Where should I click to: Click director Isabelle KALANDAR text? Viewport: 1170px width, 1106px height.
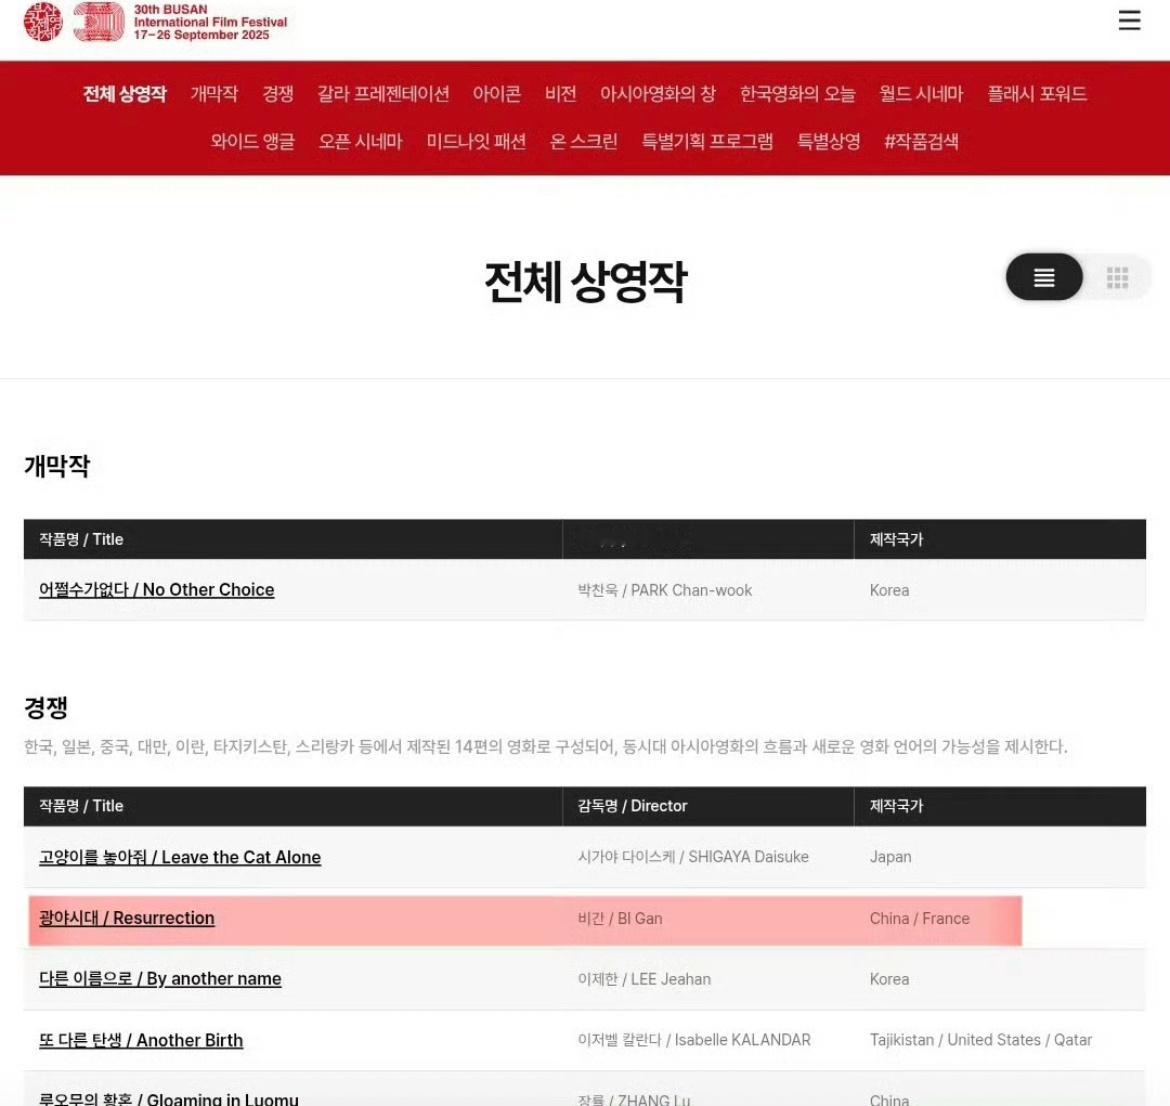[694, 1040]
